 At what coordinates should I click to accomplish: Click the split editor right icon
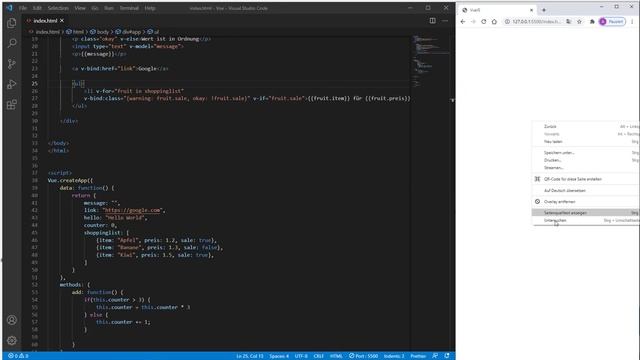point(432,20)
